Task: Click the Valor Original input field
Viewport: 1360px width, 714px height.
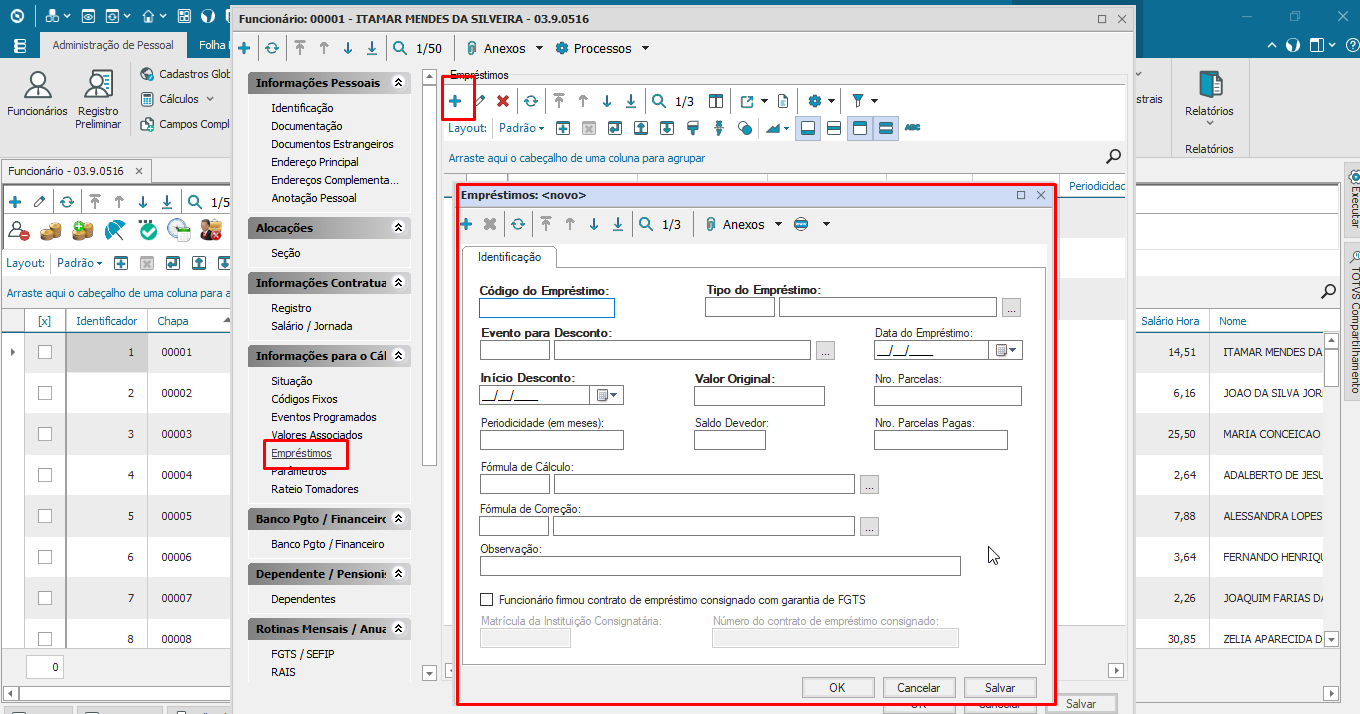Action: 759,396
